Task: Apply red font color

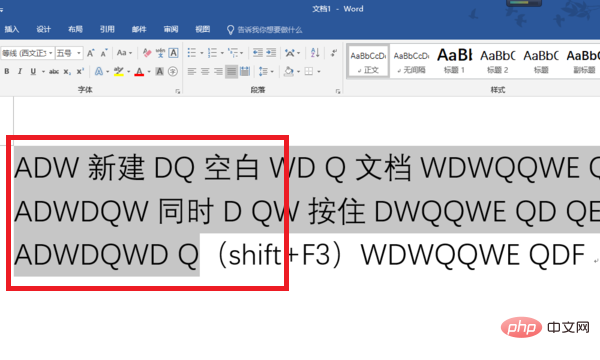Action: click(139, 72)
